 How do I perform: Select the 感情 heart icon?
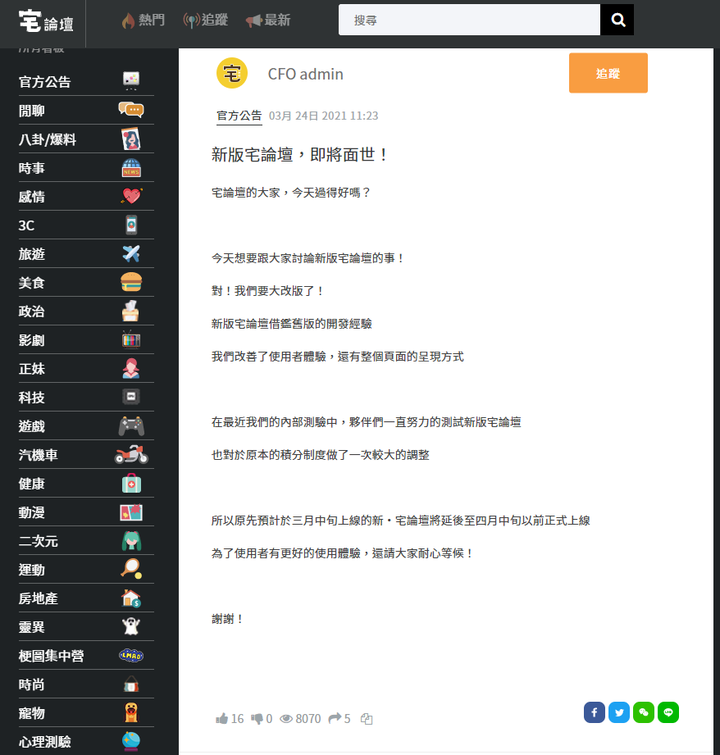coord(131,196)
